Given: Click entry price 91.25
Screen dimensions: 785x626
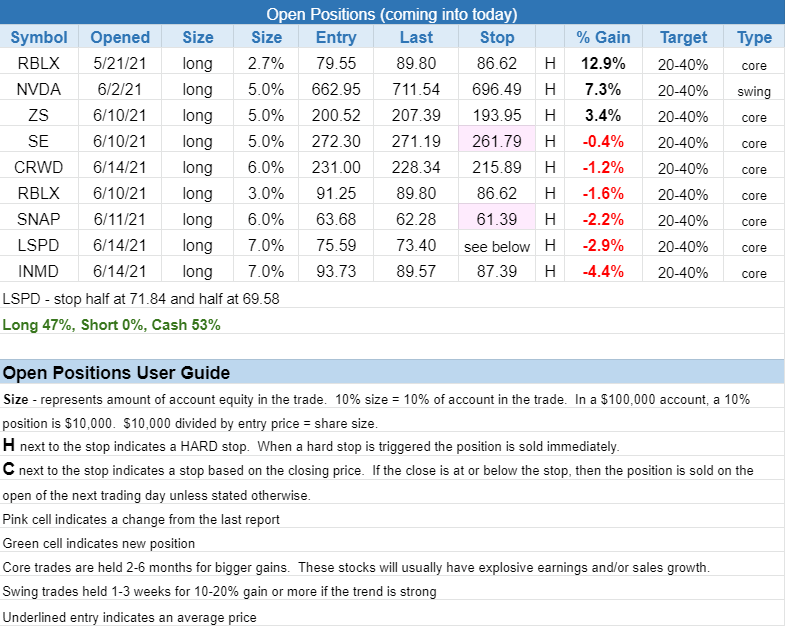Looking at the screenshot, I should tap(336, 193).
